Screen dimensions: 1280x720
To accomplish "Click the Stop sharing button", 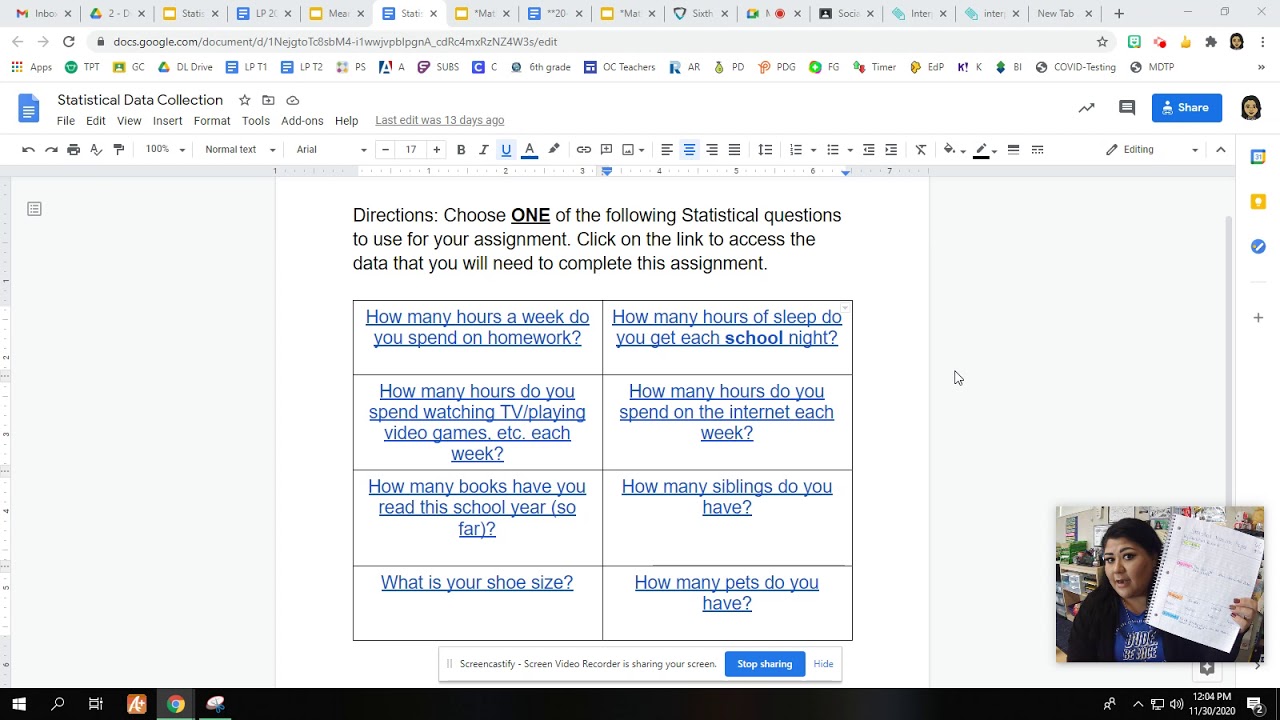I will click(x=765, y=664).
